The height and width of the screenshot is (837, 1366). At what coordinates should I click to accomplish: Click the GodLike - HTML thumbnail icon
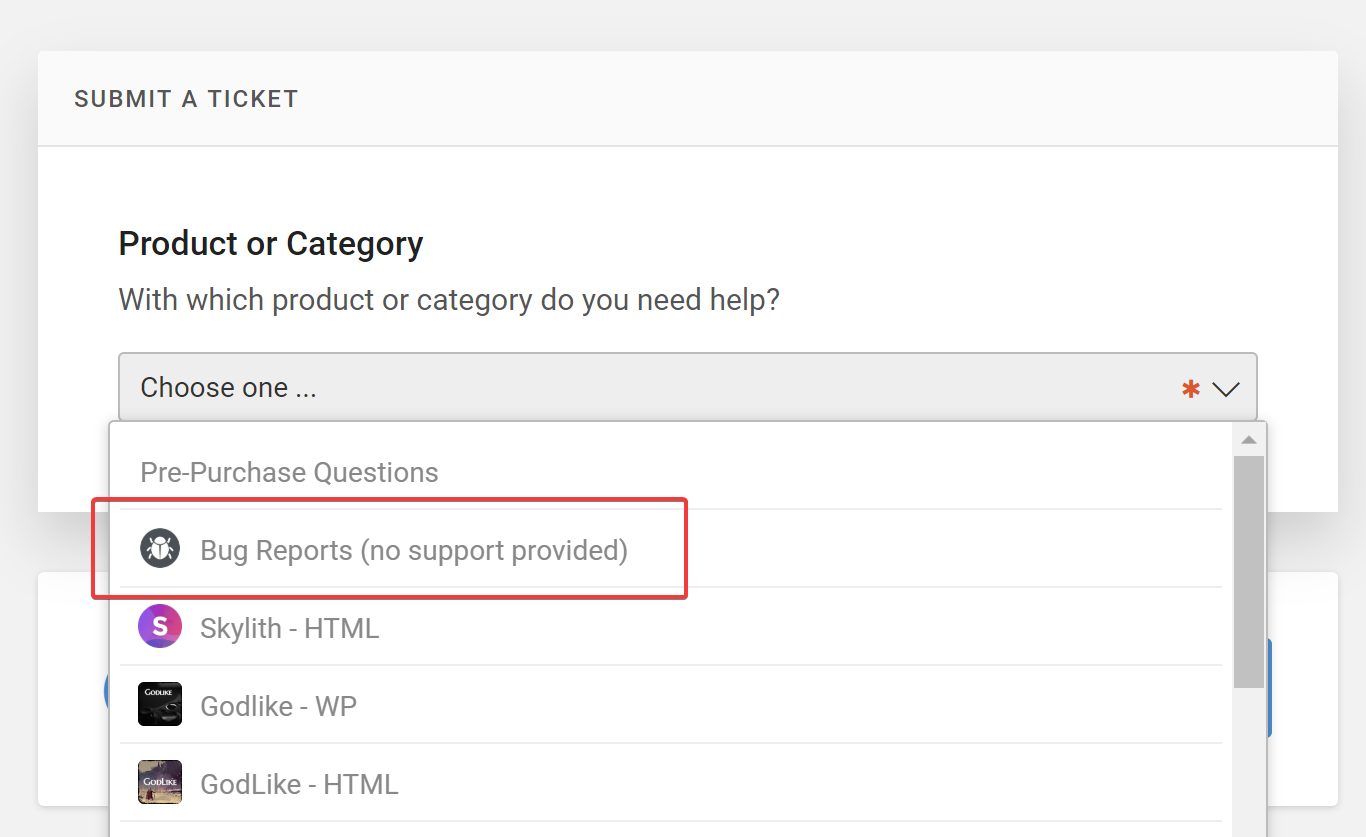coord(160,783)
